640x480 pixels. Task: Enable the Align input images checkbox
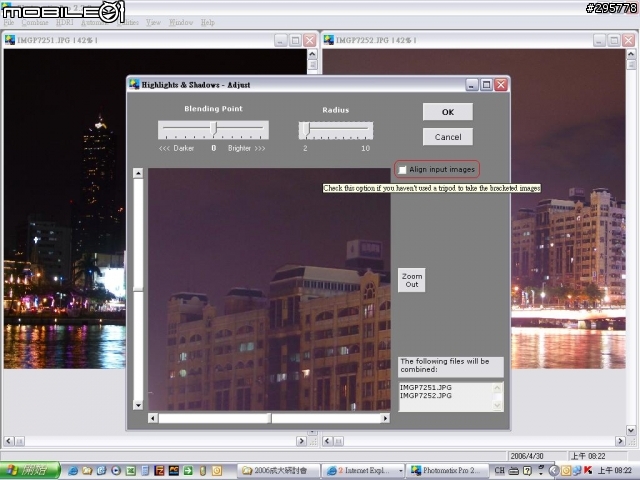click(402, 169)
